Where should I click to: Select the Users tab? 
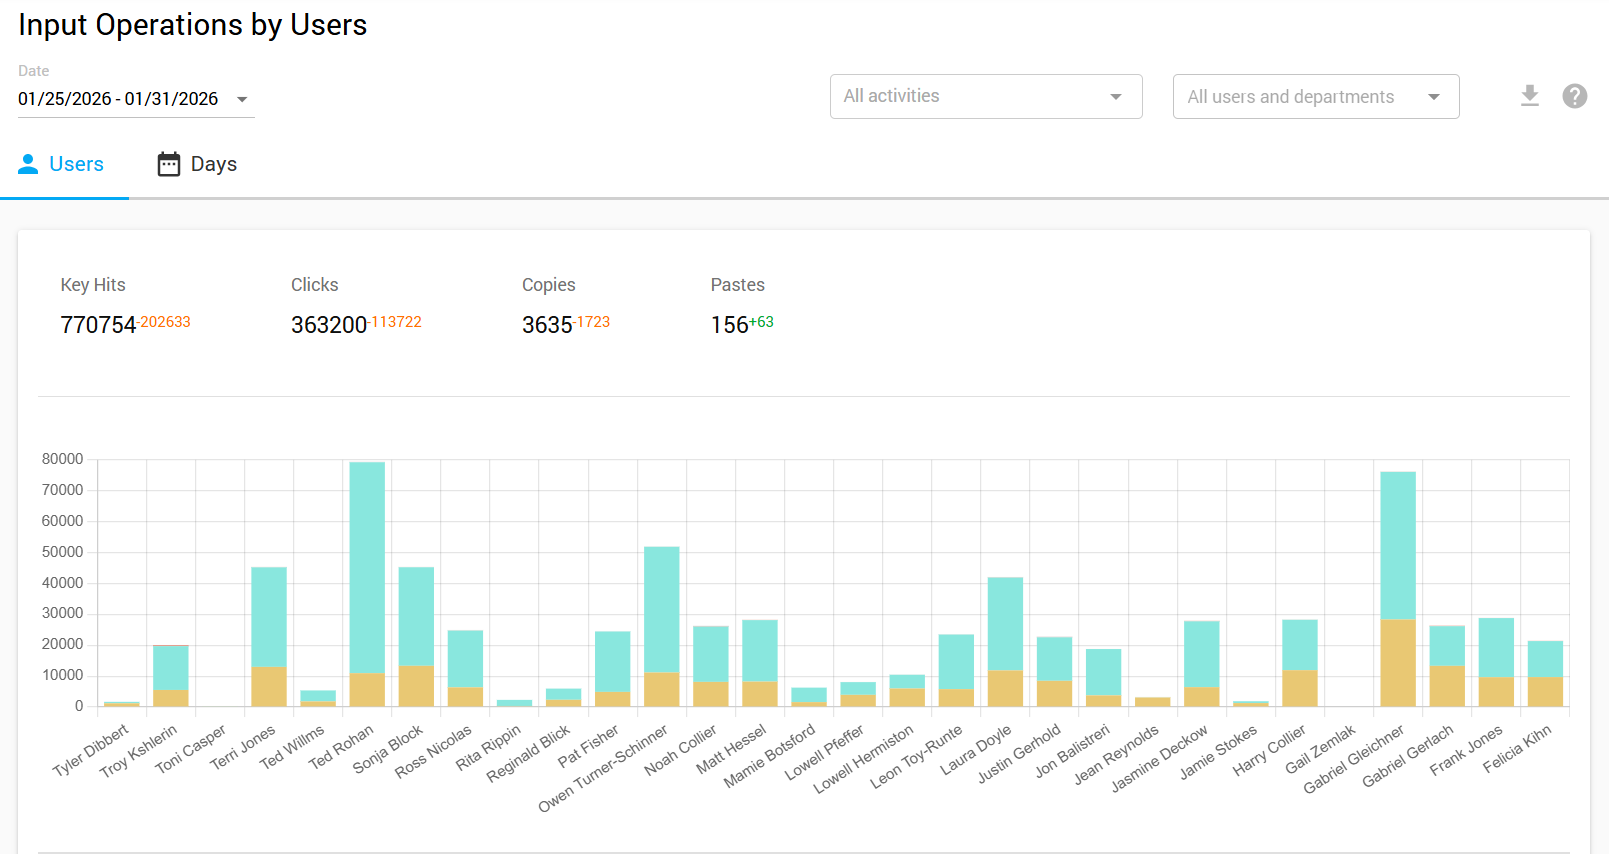pos(76,164)
